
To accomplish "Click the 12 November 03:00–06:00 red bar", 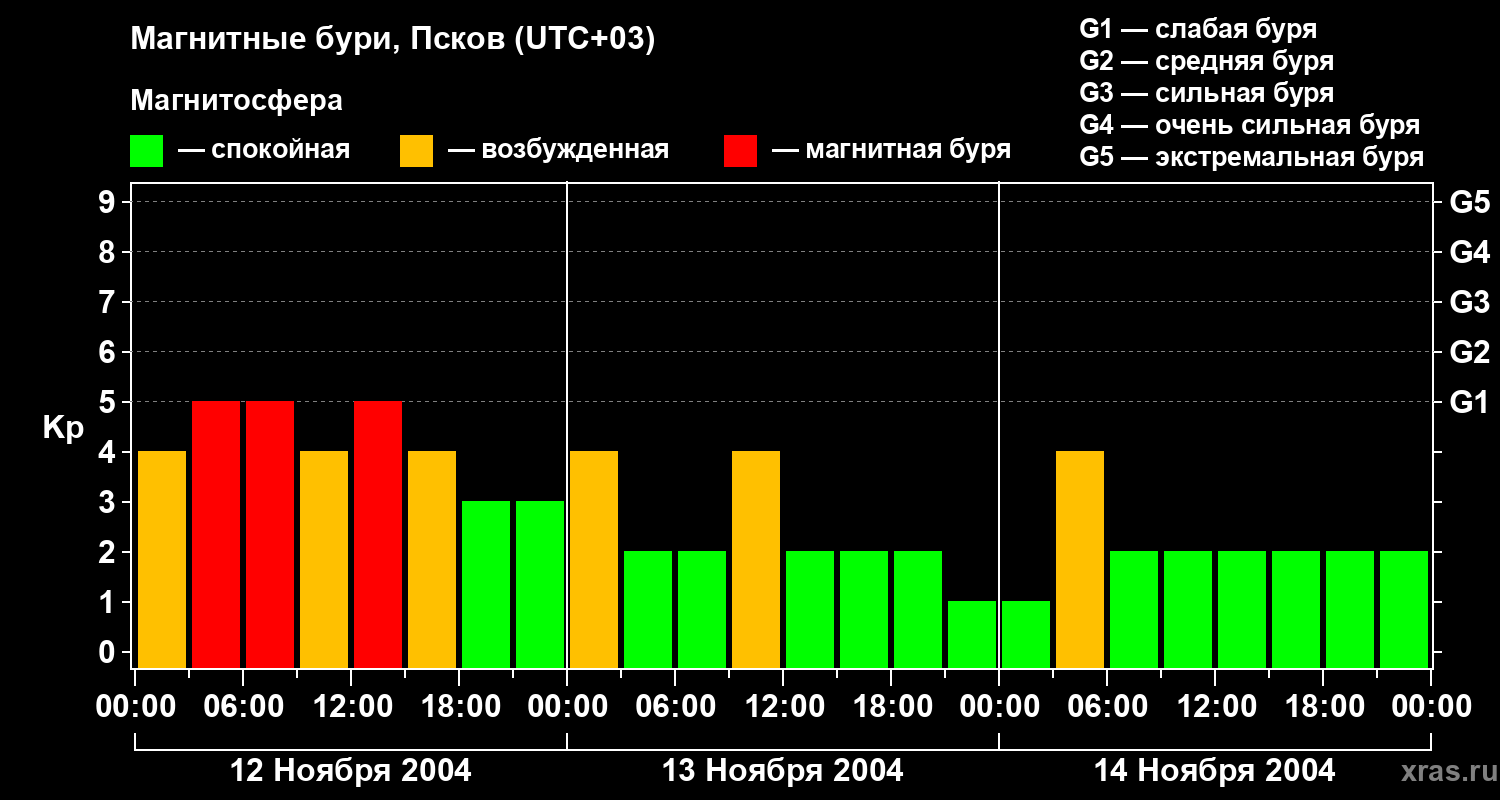I will tap(216, 534).
